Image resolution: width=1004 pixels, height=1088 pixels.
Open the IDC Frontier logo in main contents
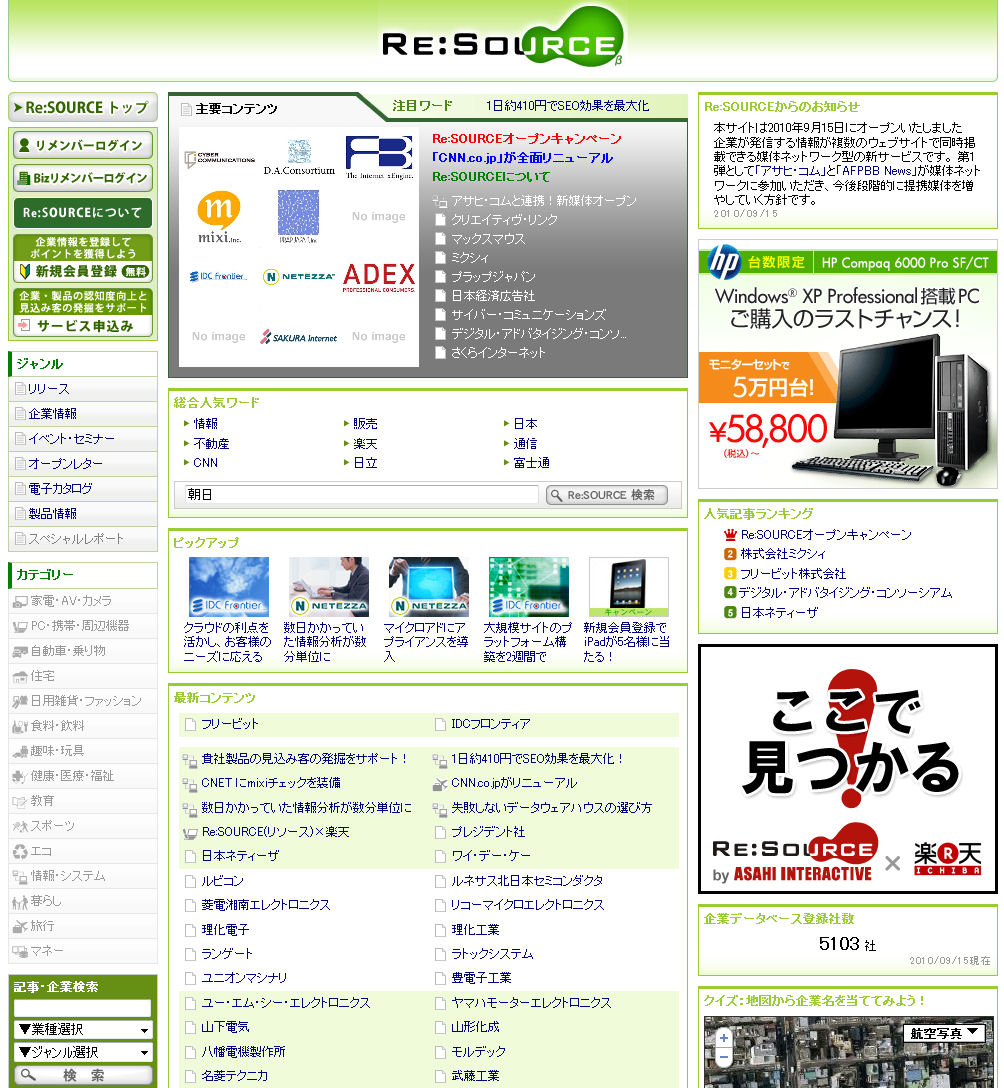pyautogui.click(x=218, y=276)
